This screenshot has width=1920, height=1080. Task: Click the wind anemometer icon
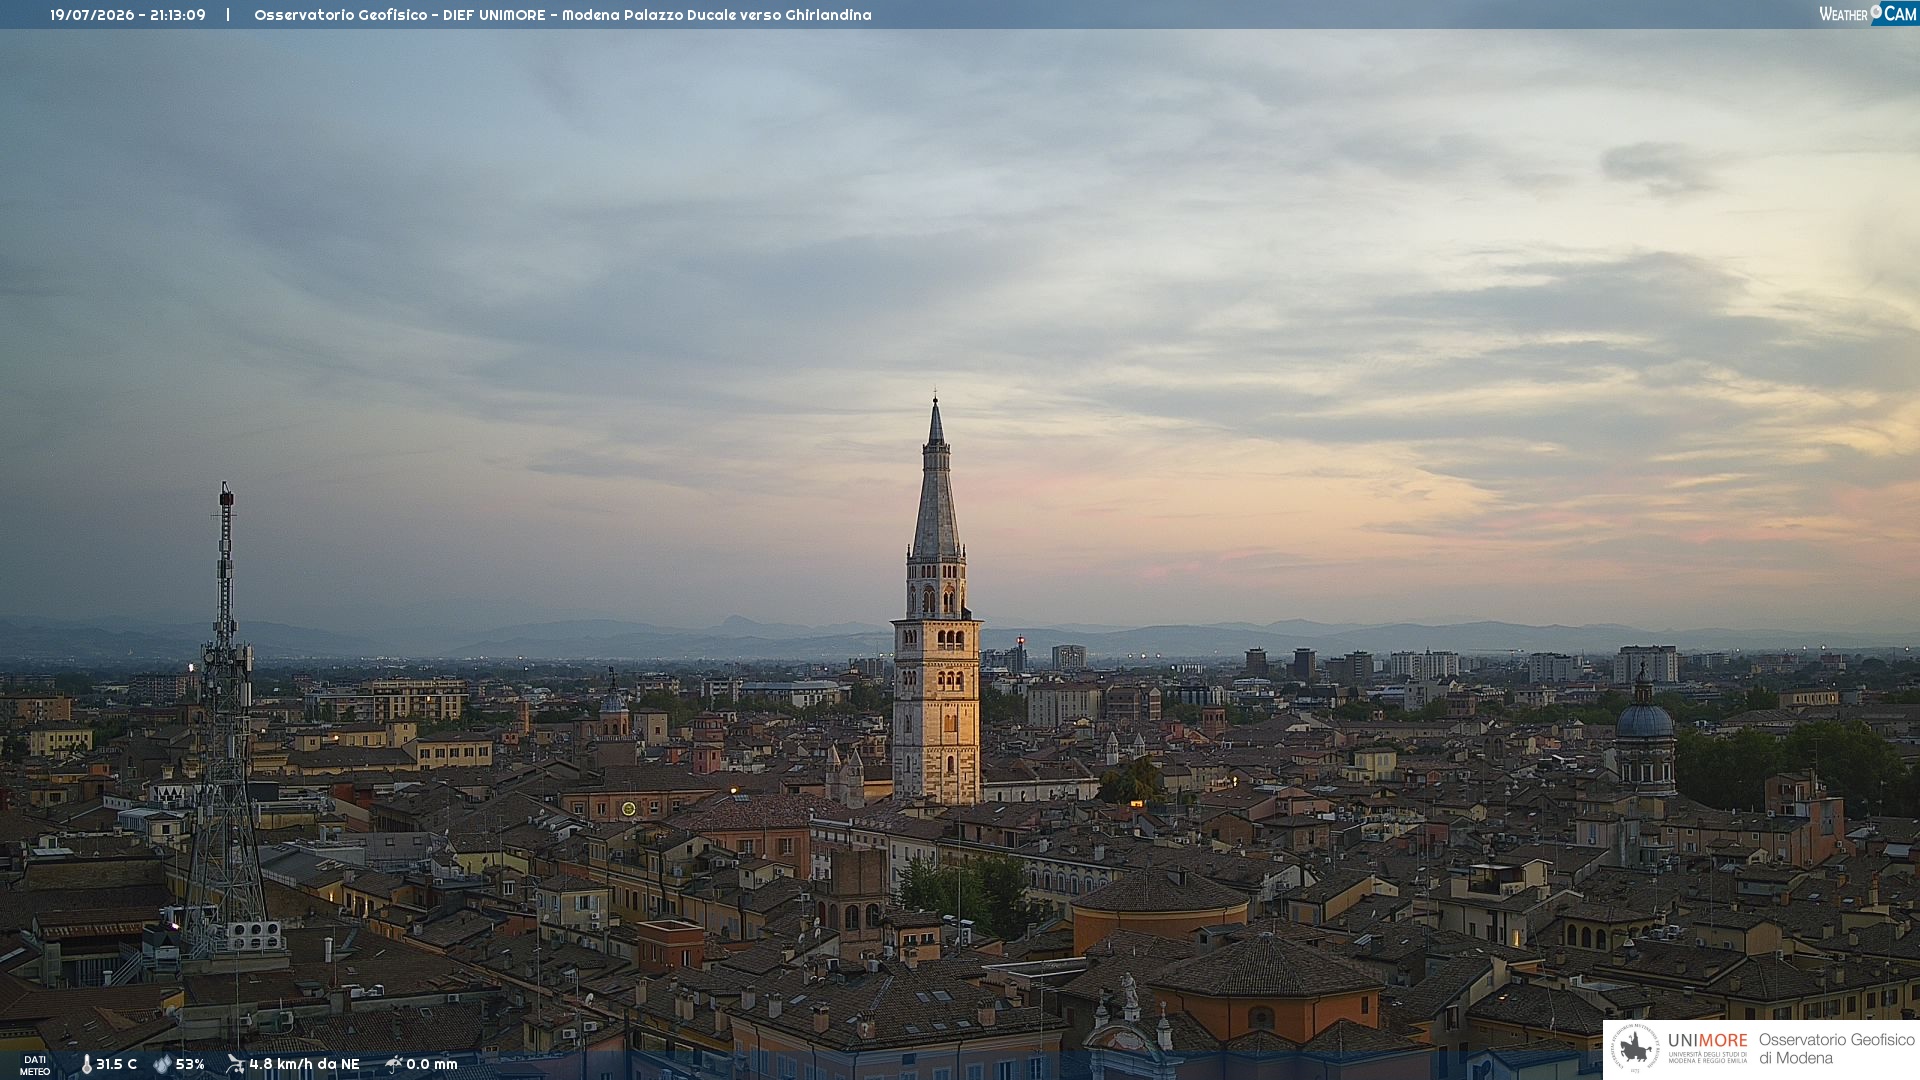point(235,1064)
